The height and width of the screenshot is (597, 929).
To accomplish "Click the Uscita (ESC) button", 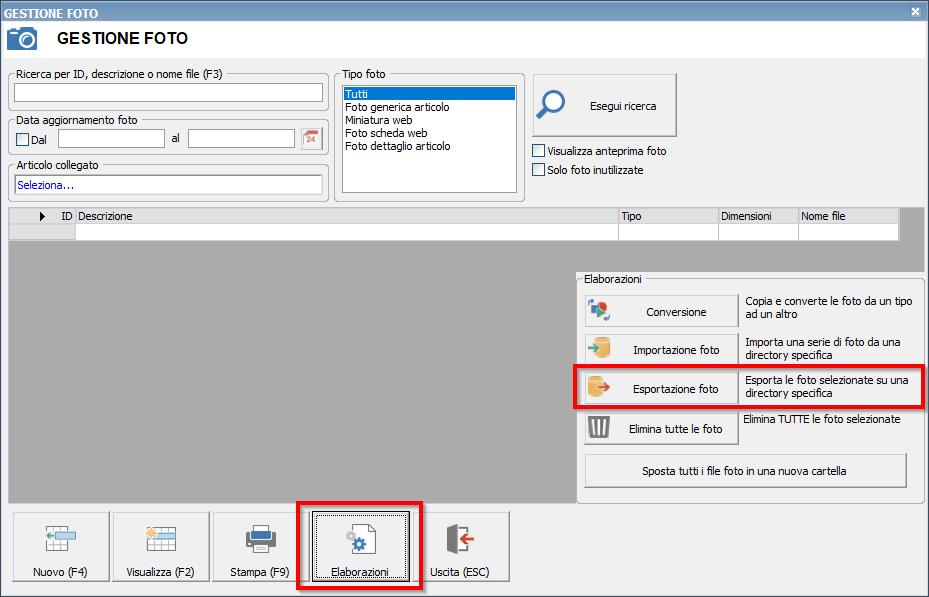I will click(460, 547).
